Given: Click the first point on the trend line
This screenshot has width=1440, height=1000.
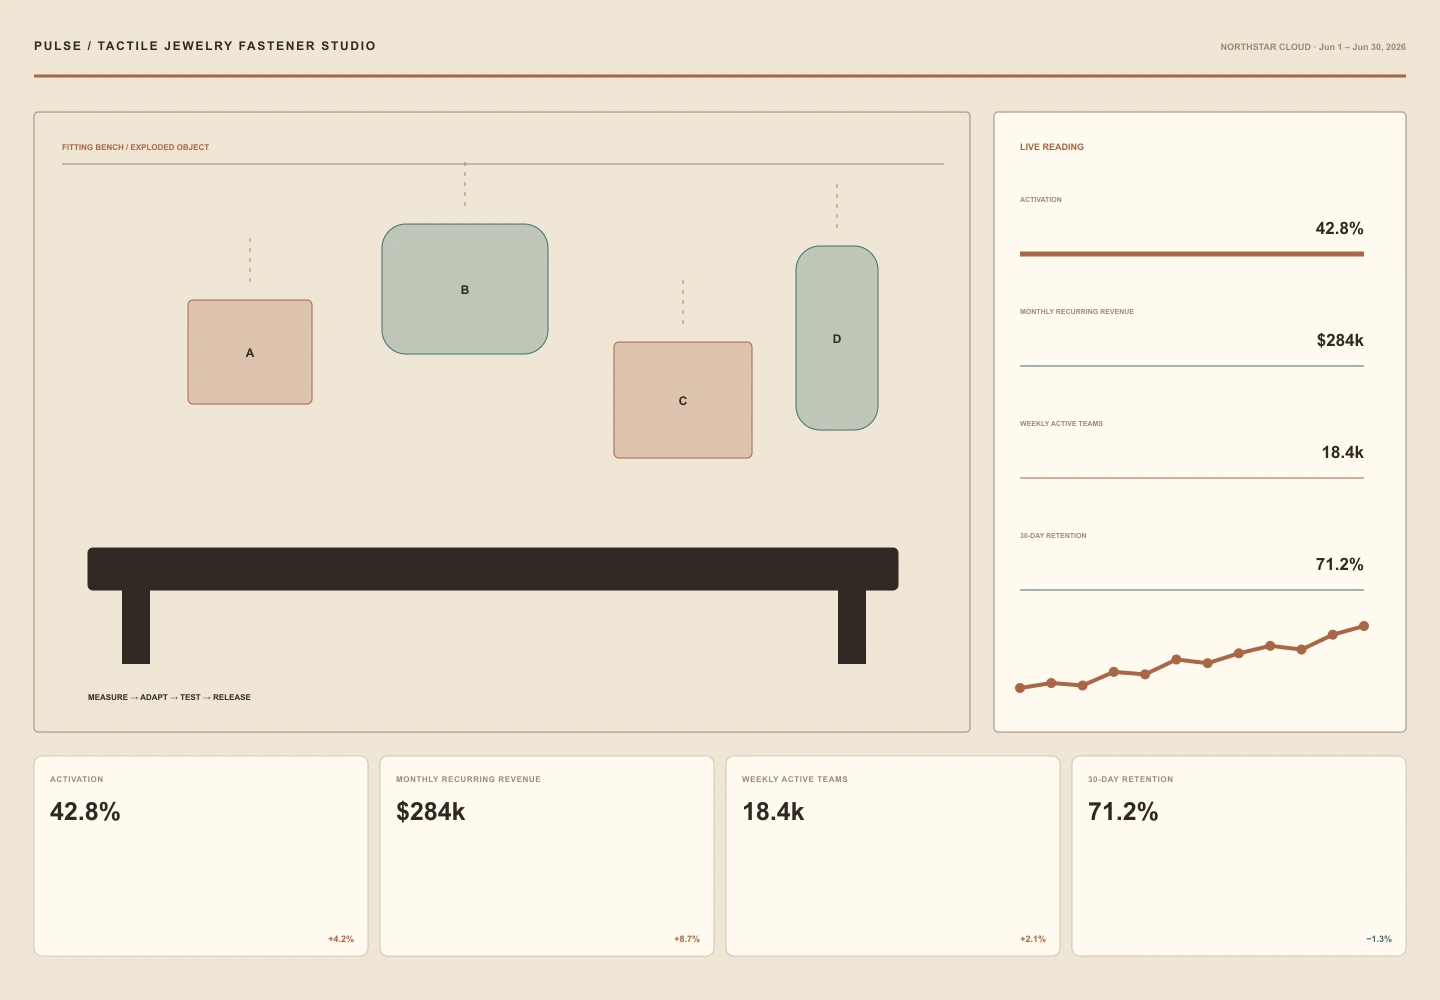Looking at the screenshot, I should pyautogui.click(x=1020, y=688).
